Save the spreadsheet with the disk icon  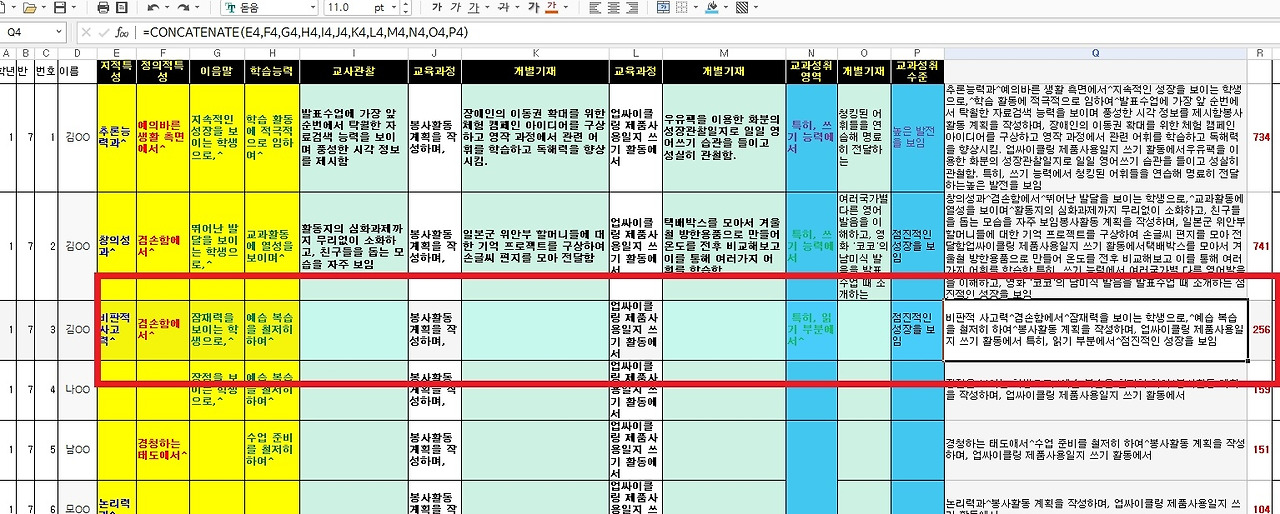click(60, 8)
